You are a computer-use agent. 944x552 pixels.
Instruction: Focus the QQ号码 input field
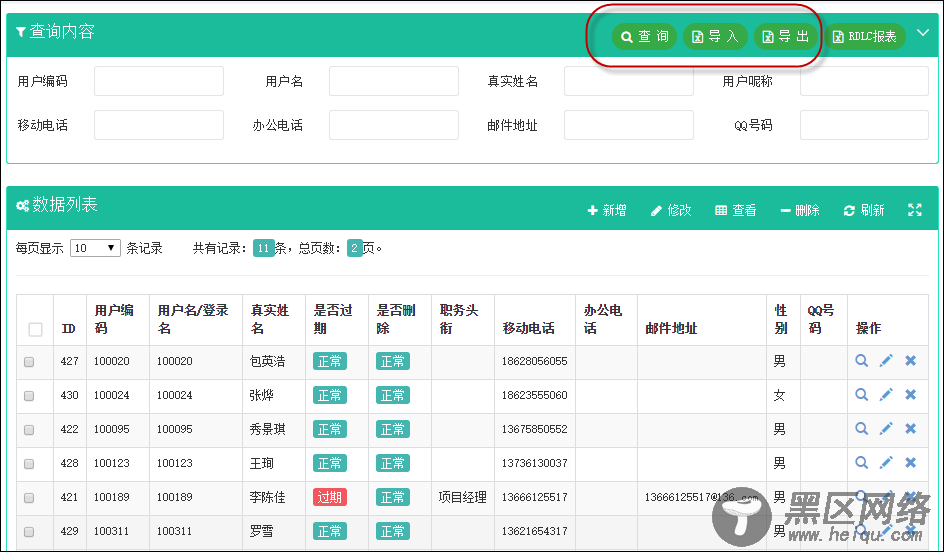865,125
